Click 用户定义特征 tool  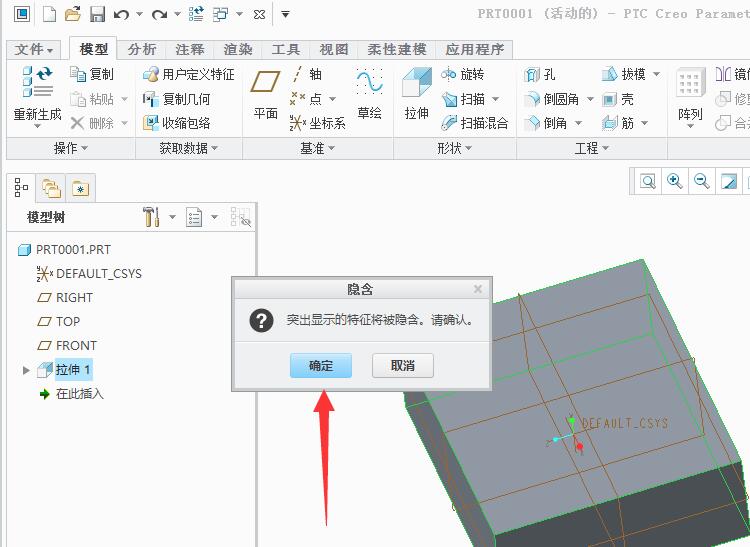(x=188, y=74)
